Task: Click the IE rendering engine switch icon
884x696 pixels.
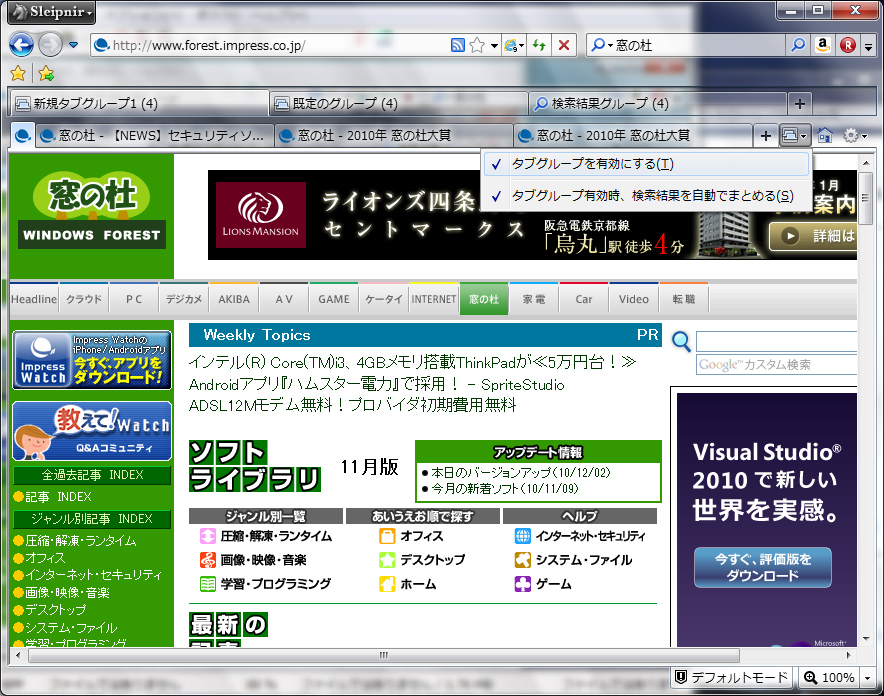Action: (514, 45)
